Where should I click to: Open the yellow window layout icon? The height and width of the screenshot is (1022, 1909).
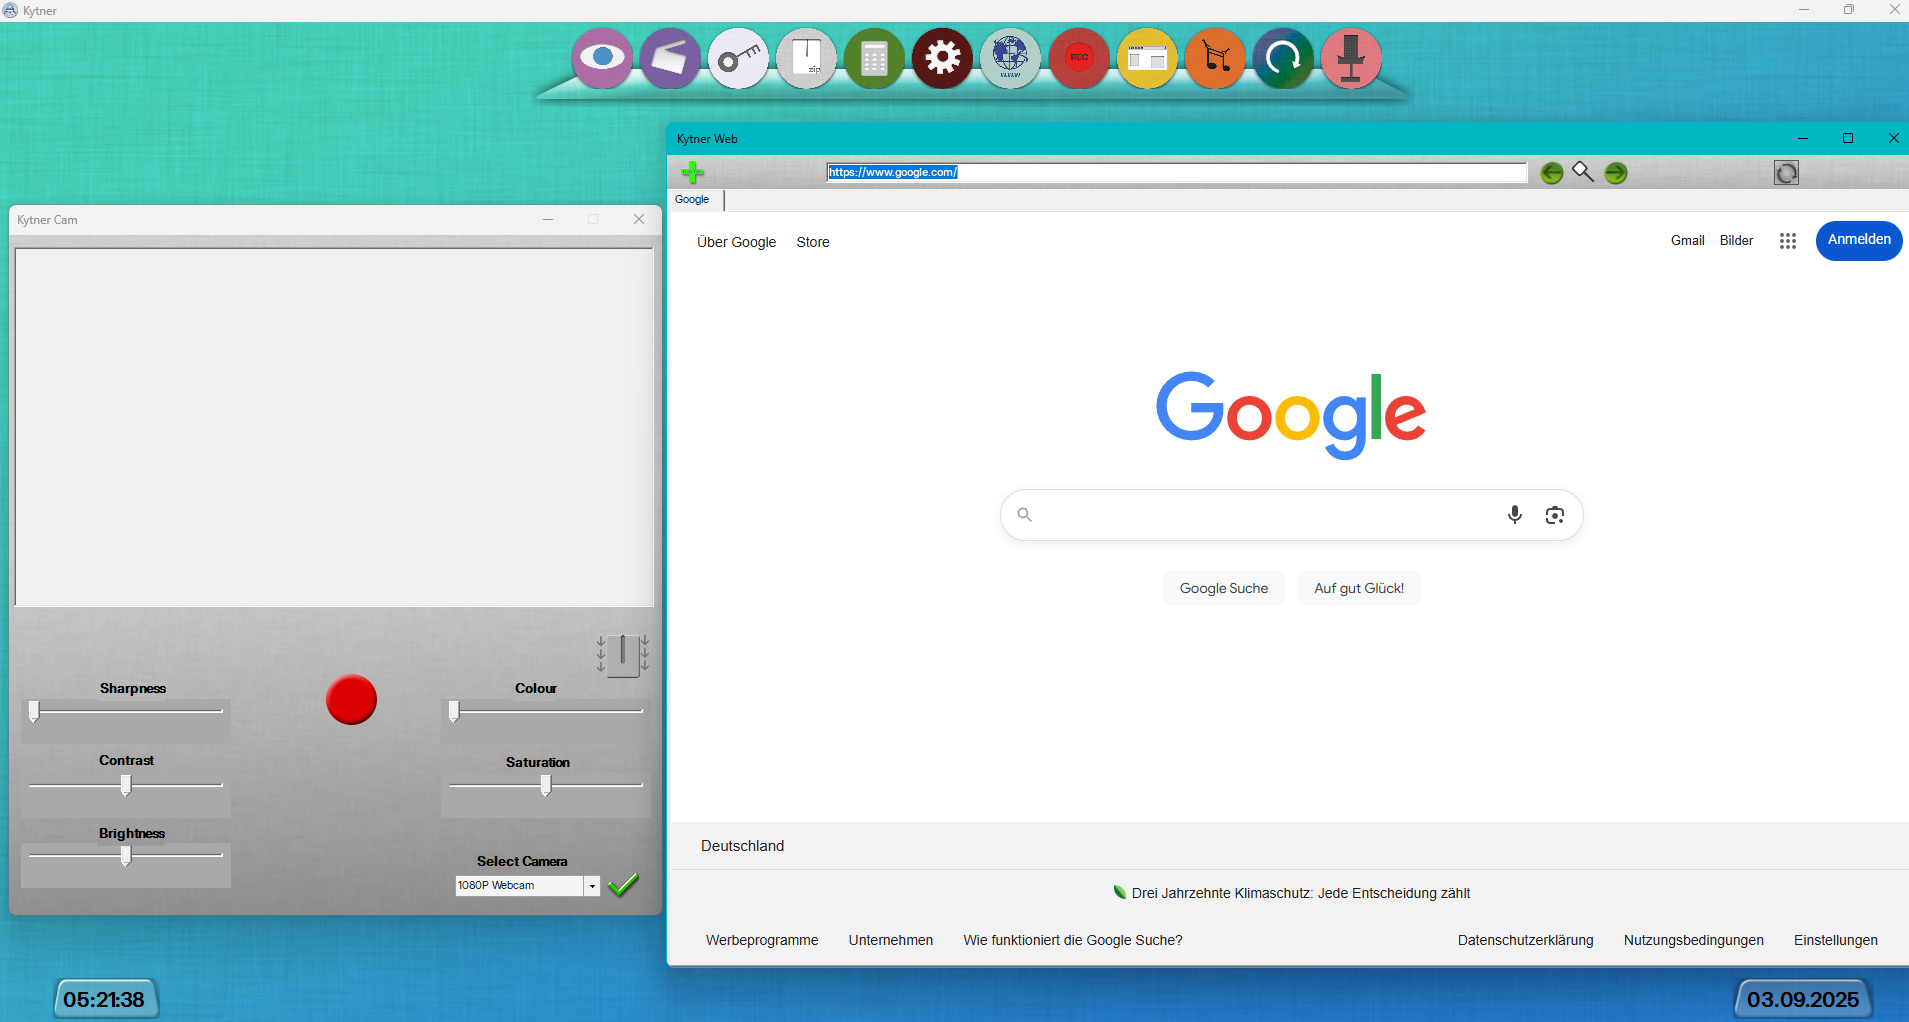click(1147, 58)
